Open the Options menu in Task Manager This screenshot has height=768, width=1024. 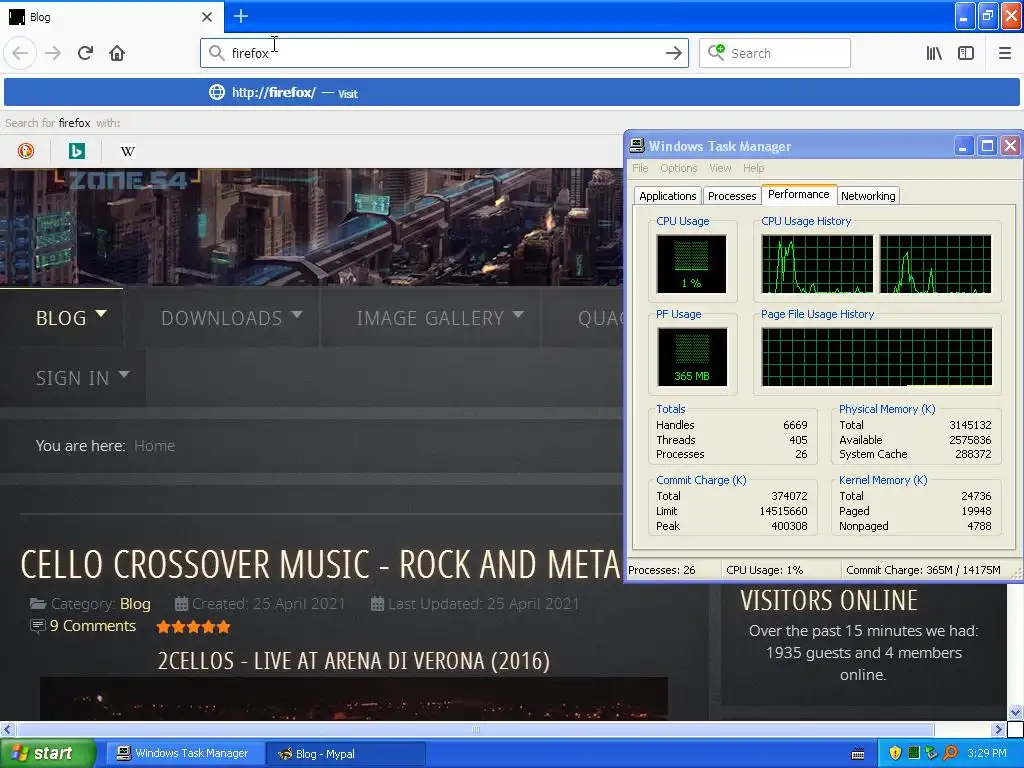[679, 168]
